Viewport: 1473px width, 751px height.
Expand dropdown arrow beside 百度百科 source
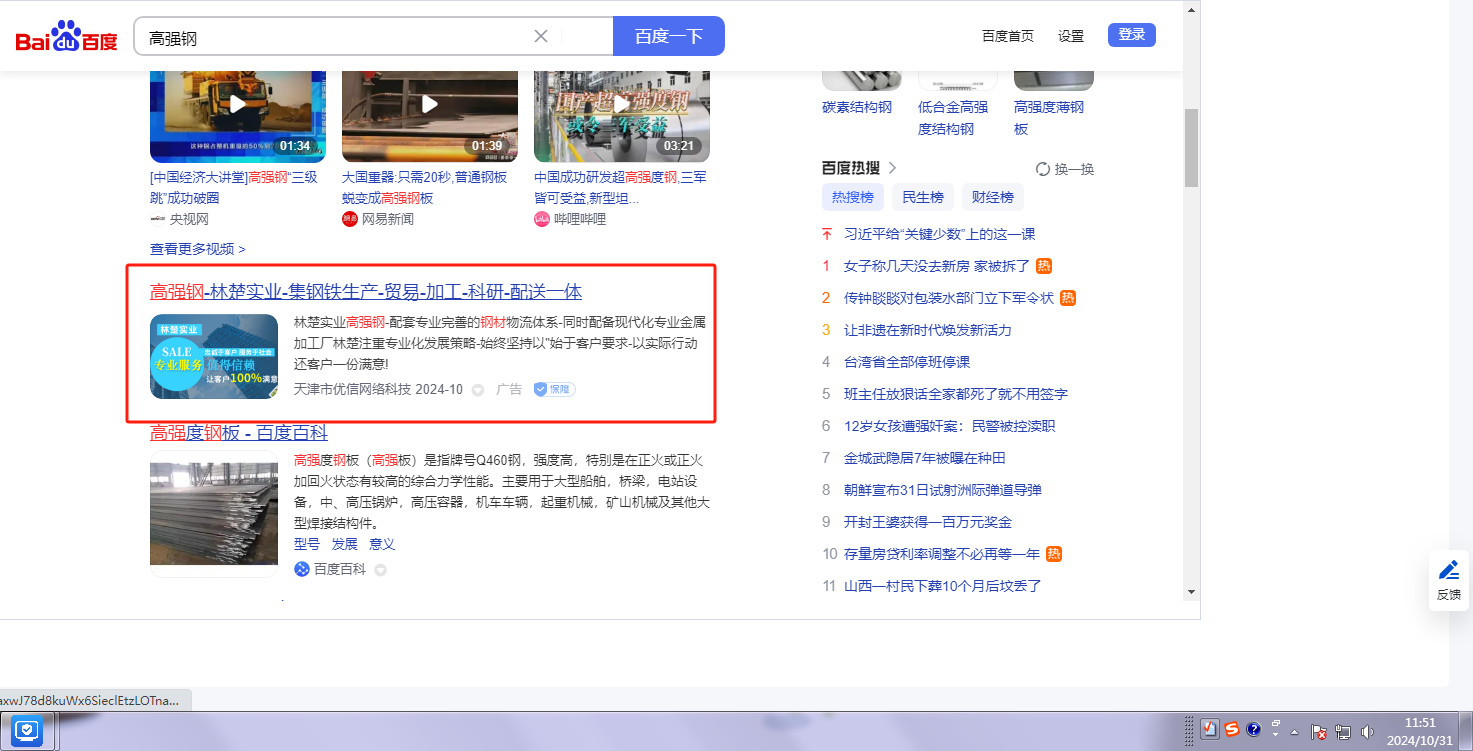click(380, 570)
